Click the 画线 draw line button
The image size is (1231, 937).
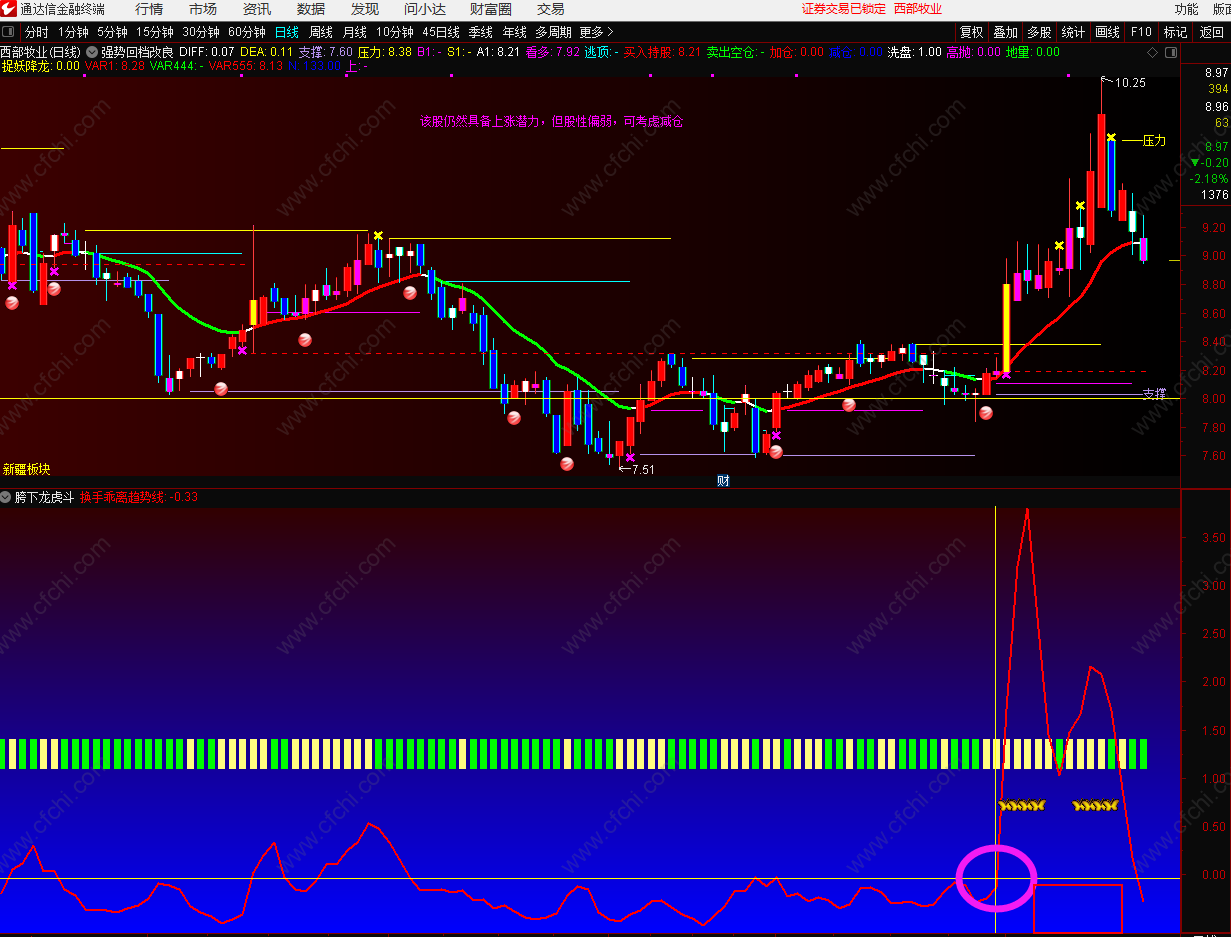(1107, 32)
